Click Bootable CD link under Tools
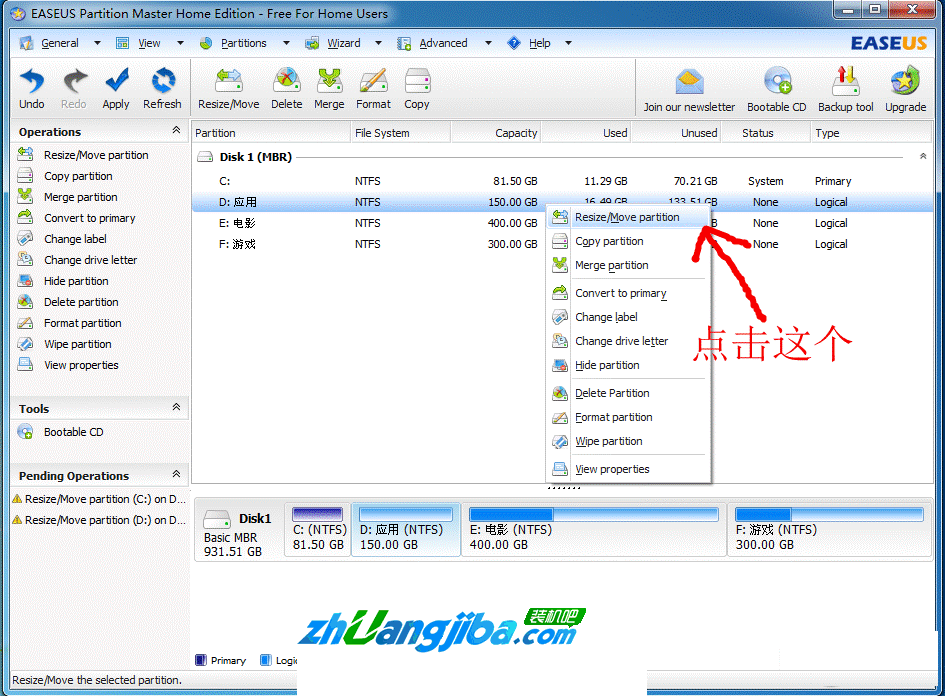This screenshot has height=696, width=945. [x=73, y=432]
